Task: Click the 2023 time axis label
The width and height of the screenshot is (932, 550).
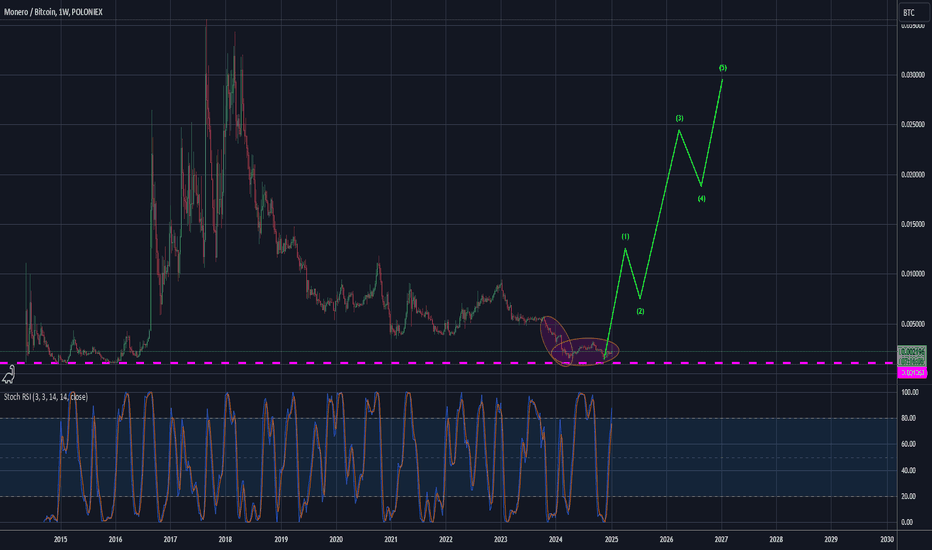Action: (x=500, y=539)
